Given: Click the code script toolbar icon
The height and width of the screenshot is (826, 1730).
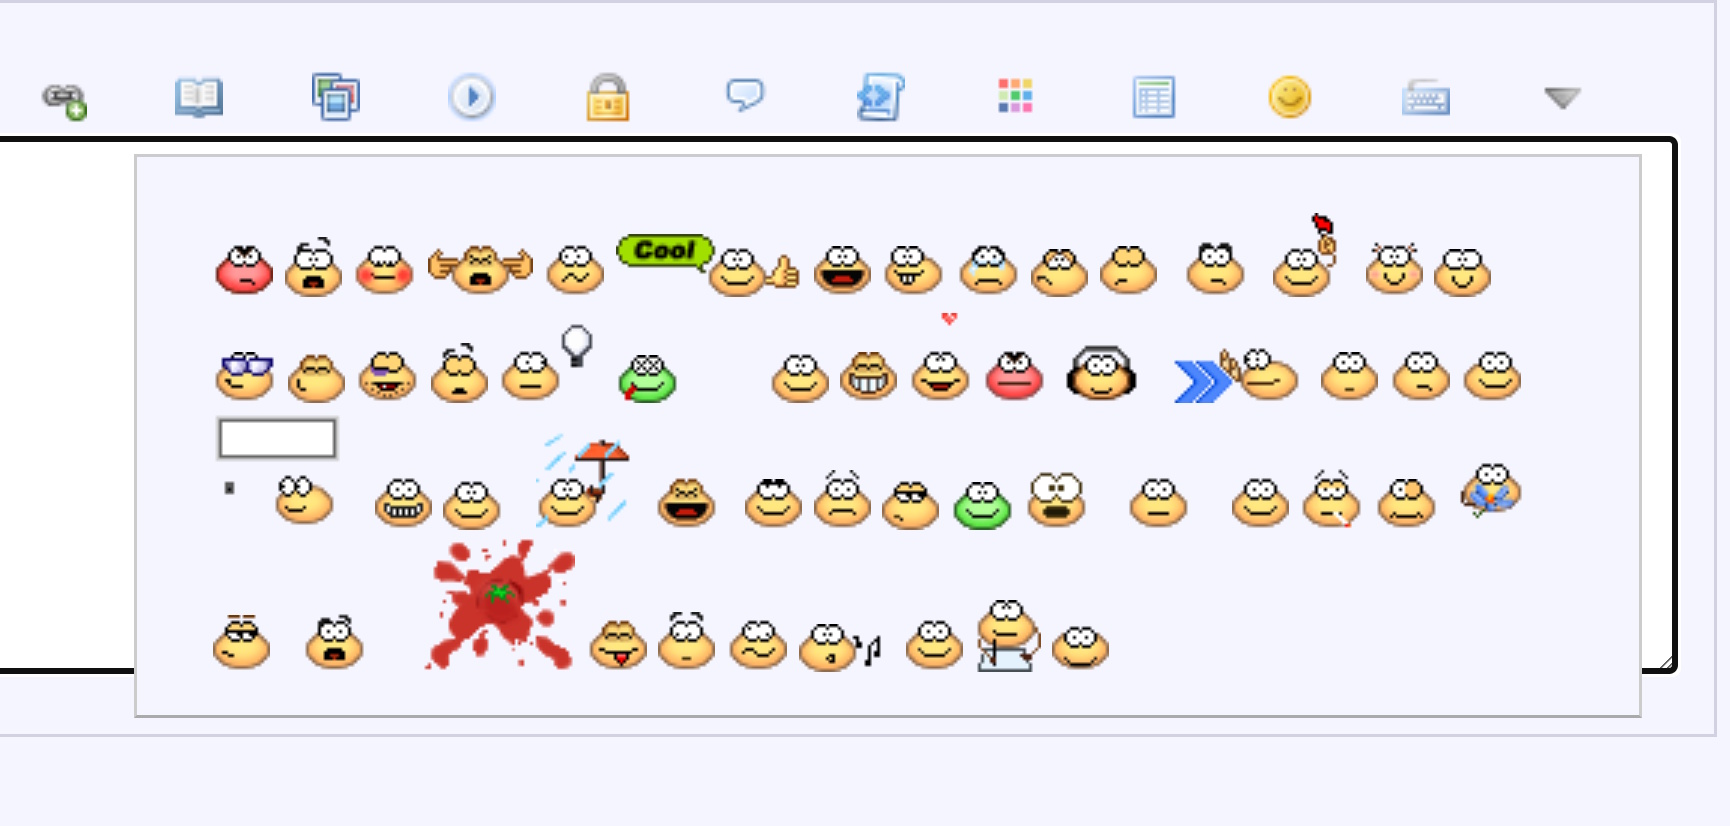Looking at the screenshot, I should pos(881,97).
